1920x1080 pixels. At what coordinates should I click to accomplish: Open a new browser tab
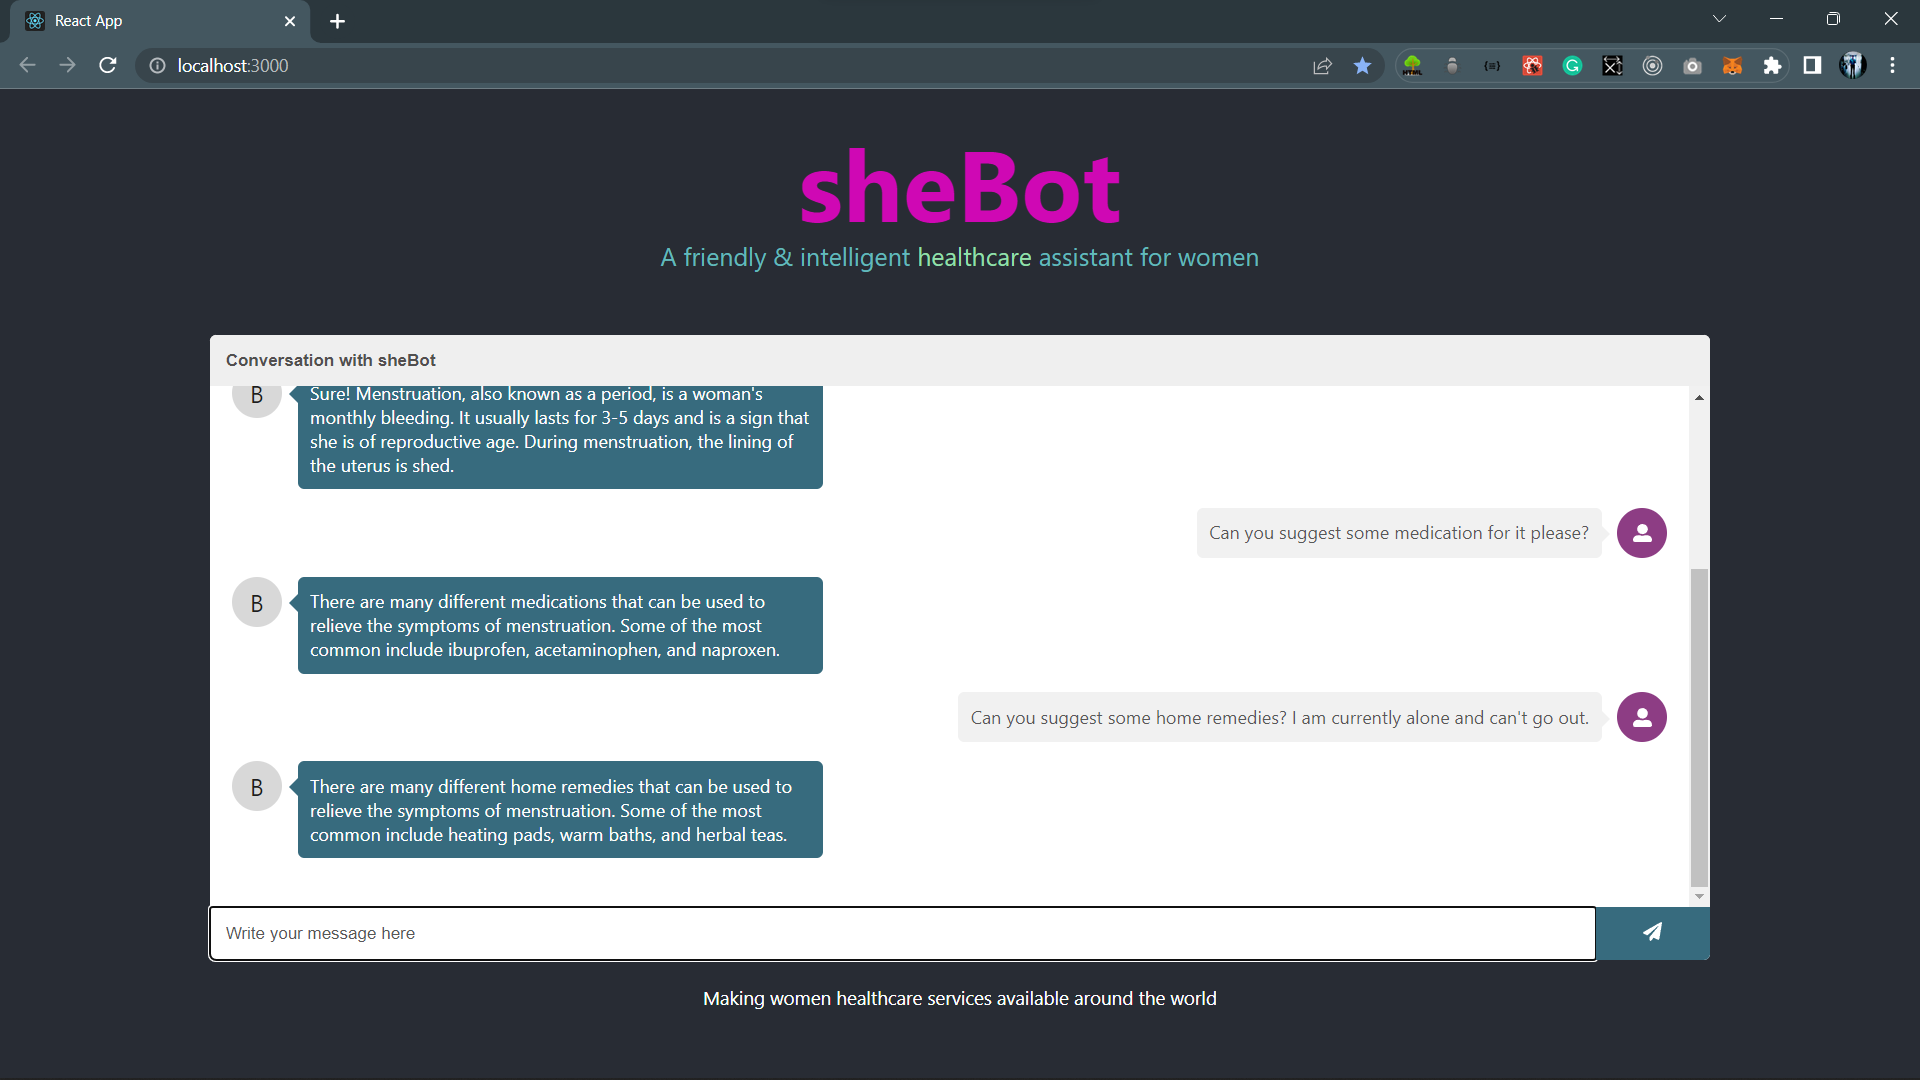pyautogui.click(x=337, y=21)
